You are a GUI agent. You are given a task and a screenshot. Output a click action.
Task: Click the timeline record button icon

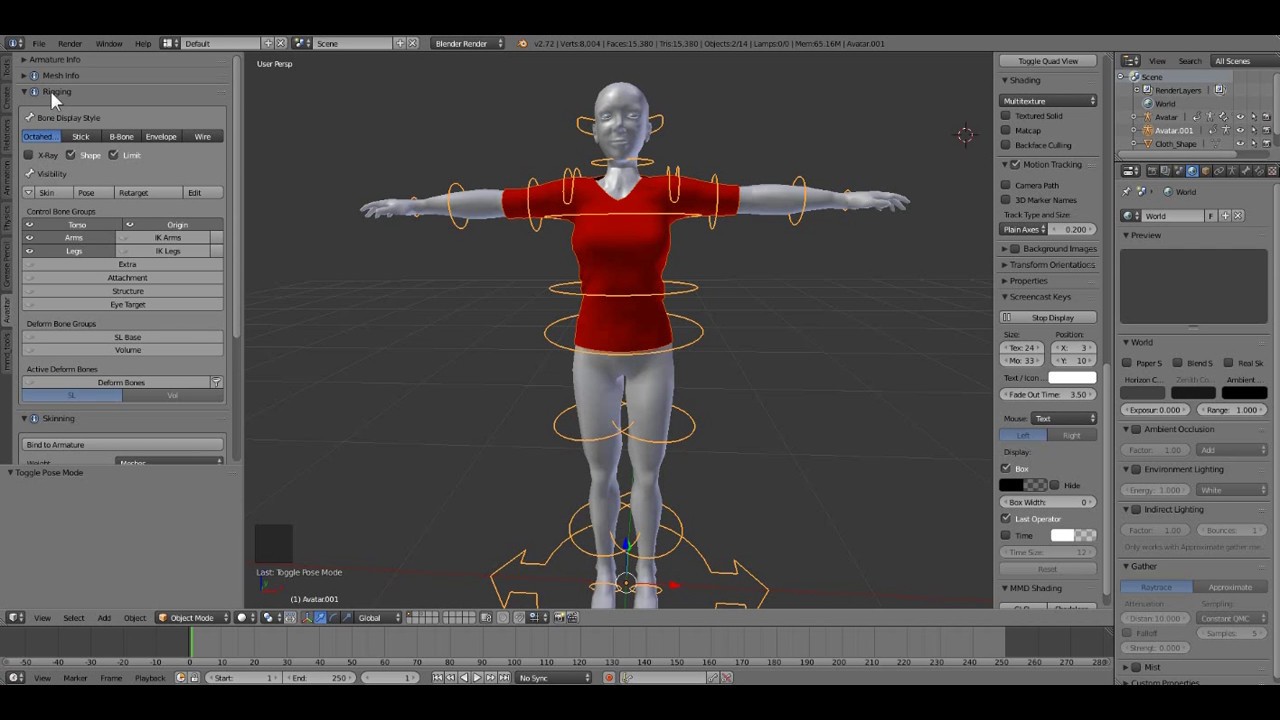tap(609, 678)
